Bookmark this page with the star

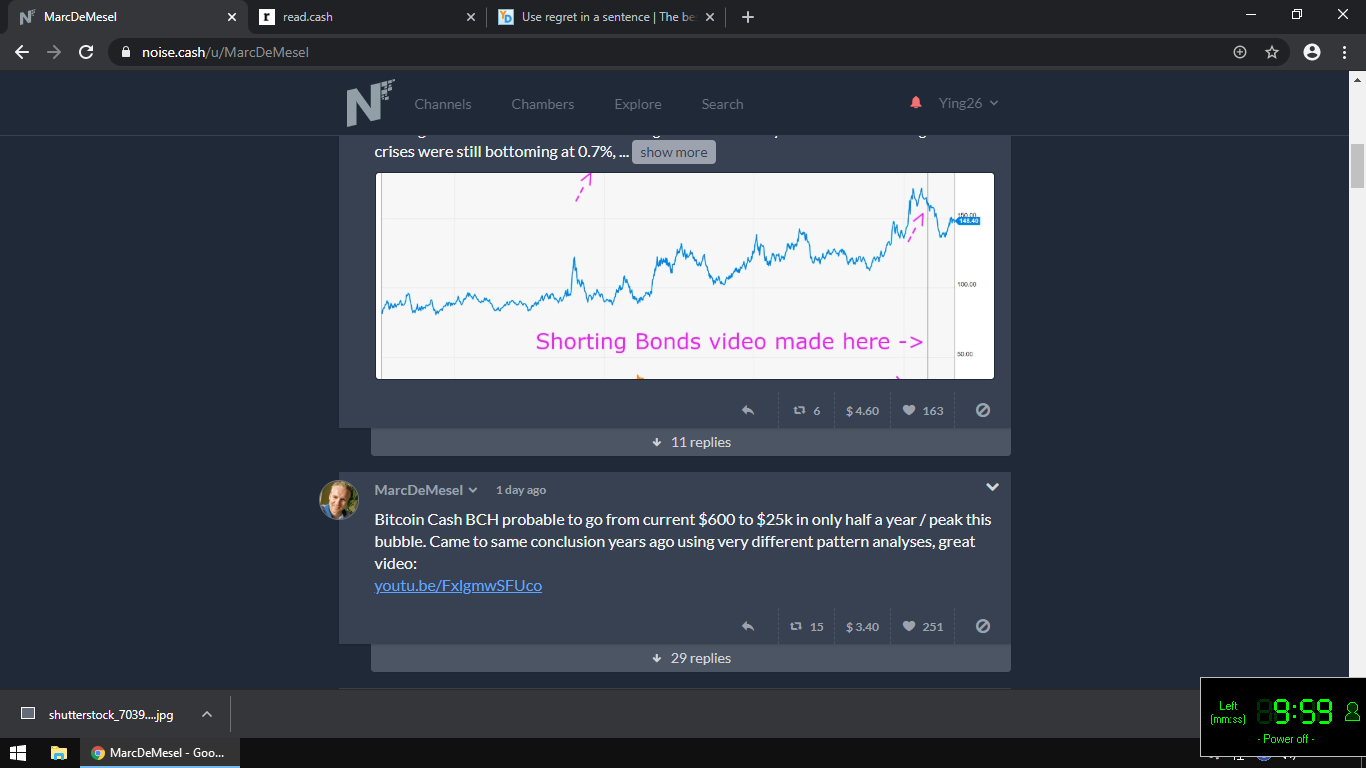pos(1272,52)
